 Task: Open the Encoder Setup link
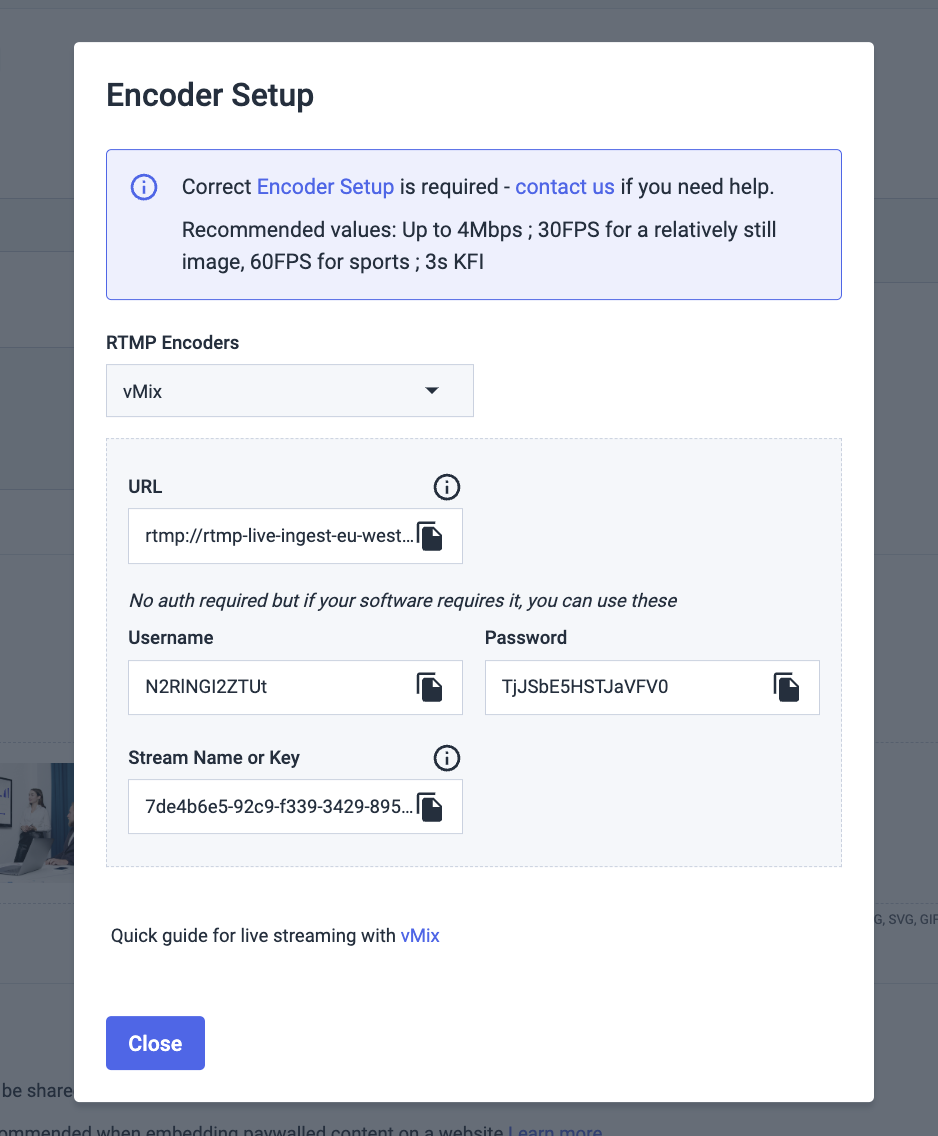click(x=325, y=187)
